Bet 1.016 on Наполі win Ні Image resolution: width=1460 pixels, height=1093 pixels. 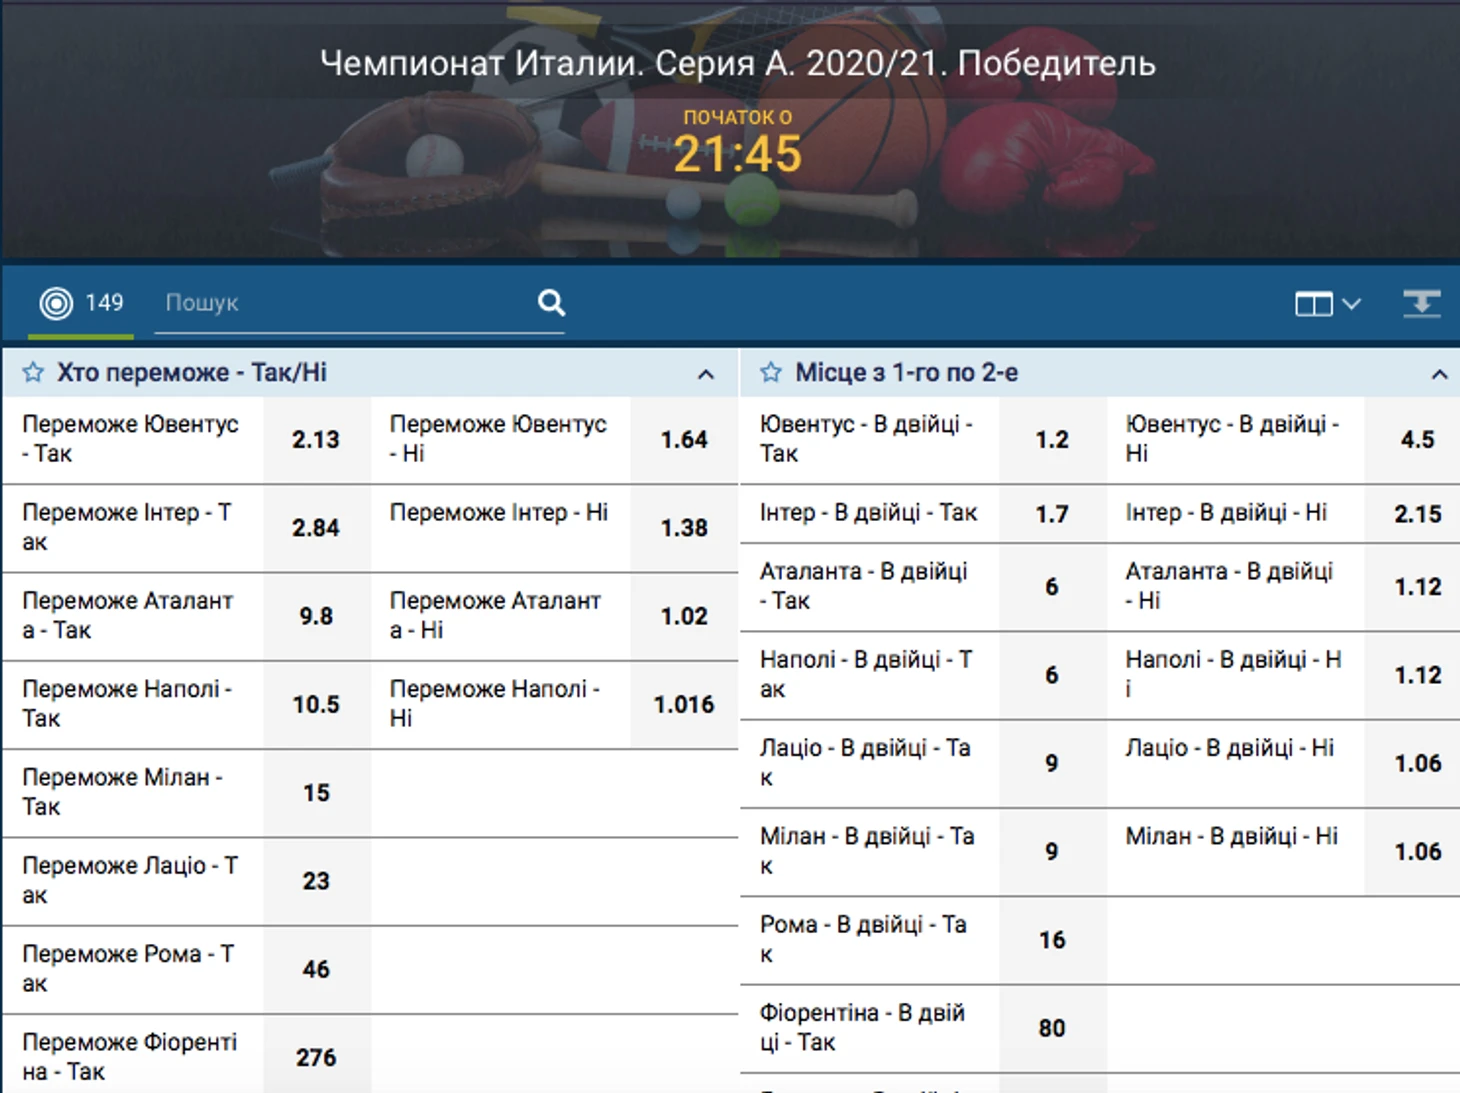684,704
